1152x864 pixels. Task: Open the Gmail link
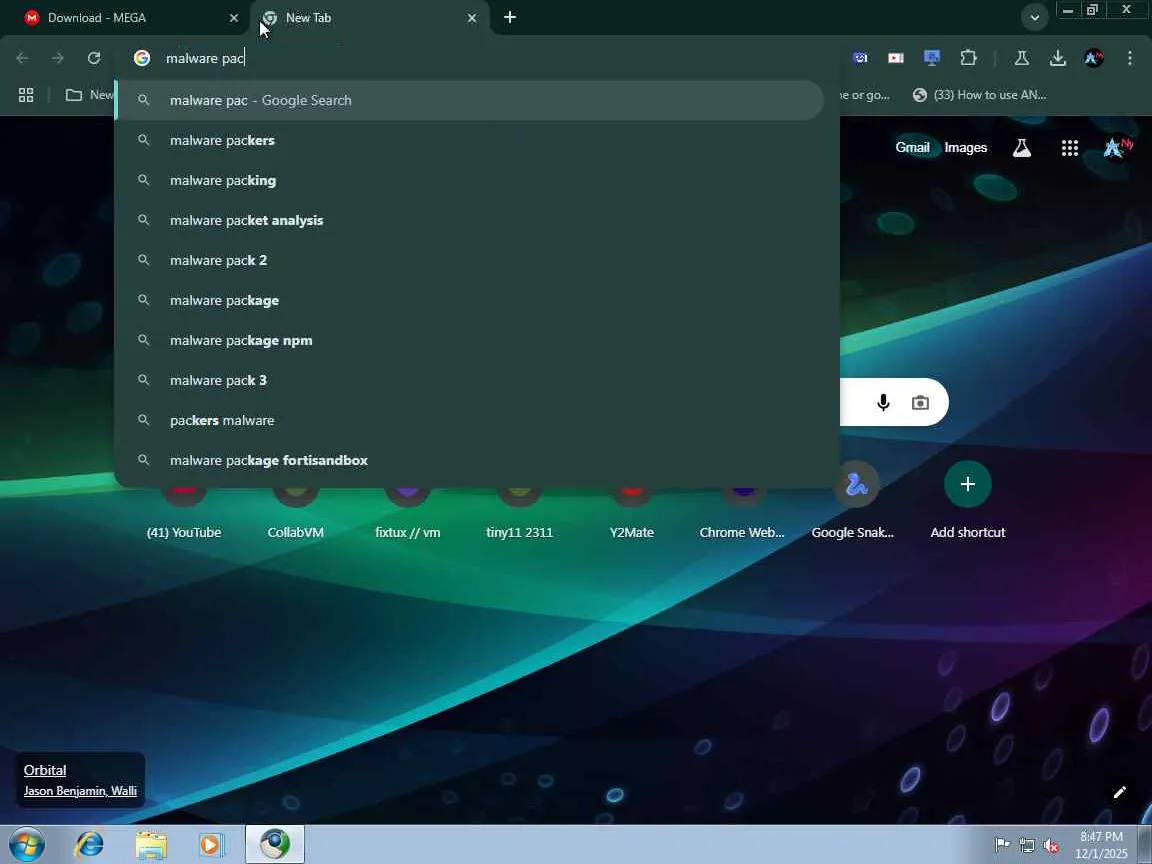click(912, 148)
